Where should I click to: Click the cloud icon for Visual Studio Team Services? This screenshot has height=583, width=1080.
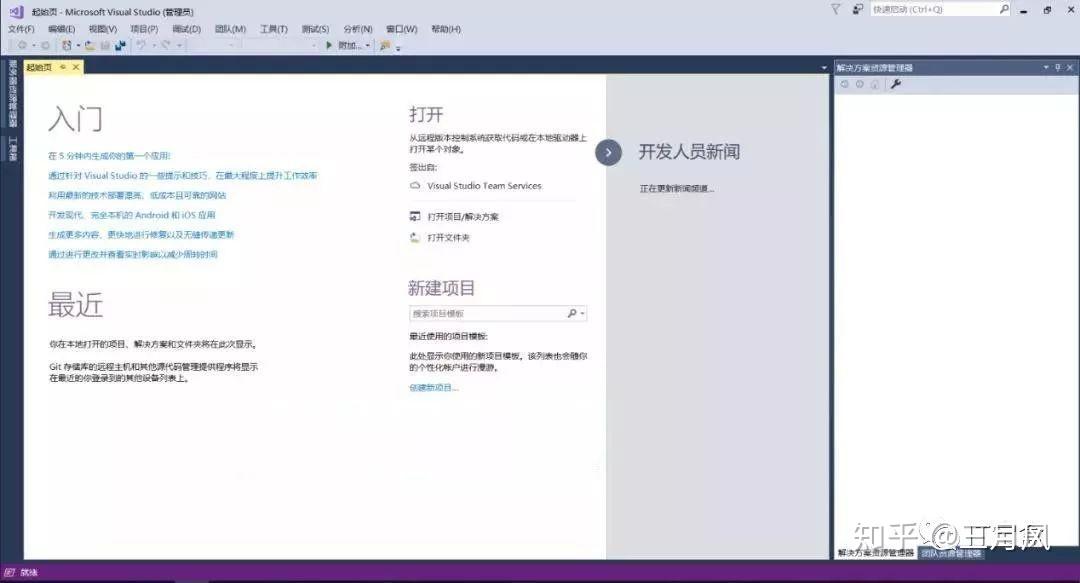pos(415,185)
